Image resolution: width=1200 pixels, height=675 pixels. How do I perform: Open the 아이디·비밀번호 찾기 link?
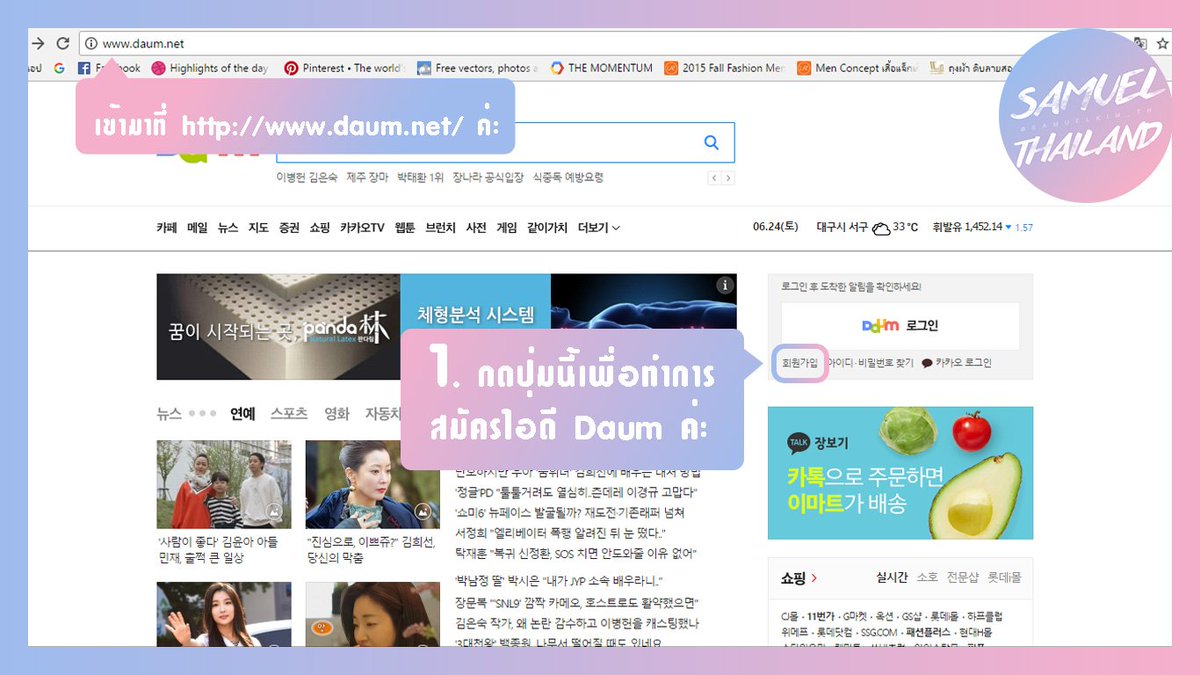point(872,363)
